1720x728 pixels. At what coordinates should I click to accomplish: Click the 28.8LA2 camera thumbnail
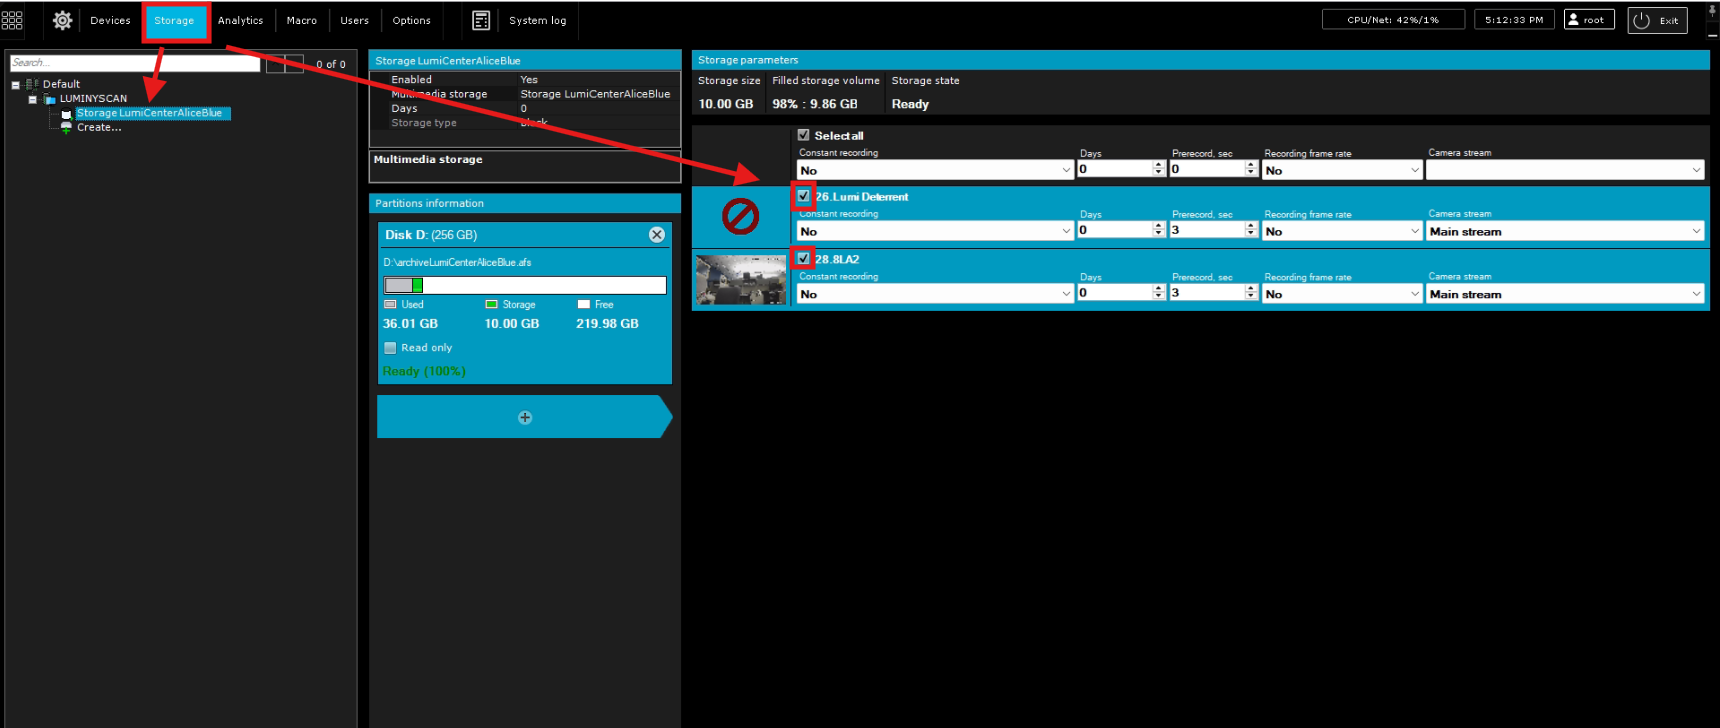click(x=740, y=279)
